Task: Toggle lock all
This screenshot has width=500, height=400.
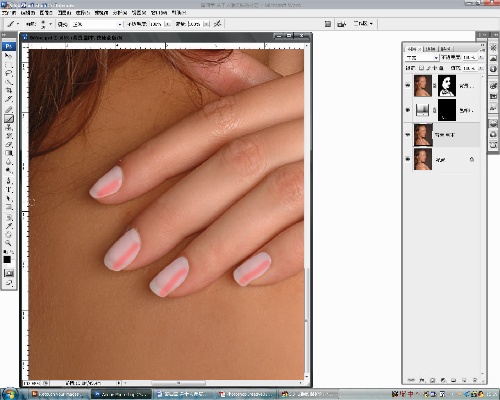Action: (x=441, y=68)
